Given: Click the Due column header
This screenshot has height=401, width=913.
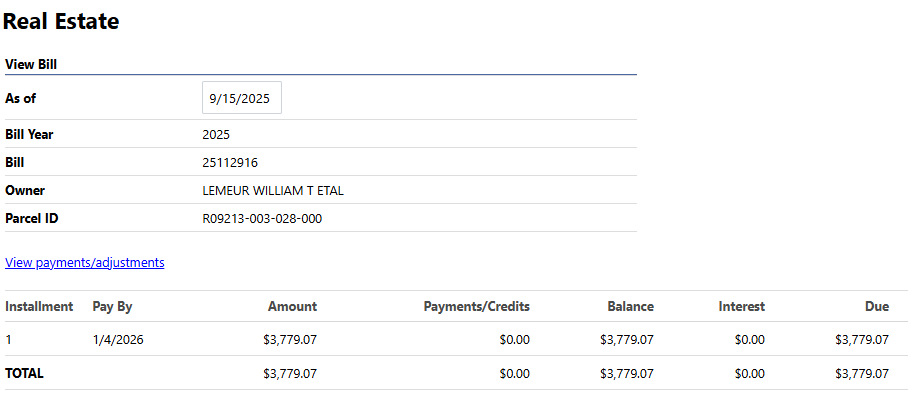Looking at the screenshot, I should (876, 307).
